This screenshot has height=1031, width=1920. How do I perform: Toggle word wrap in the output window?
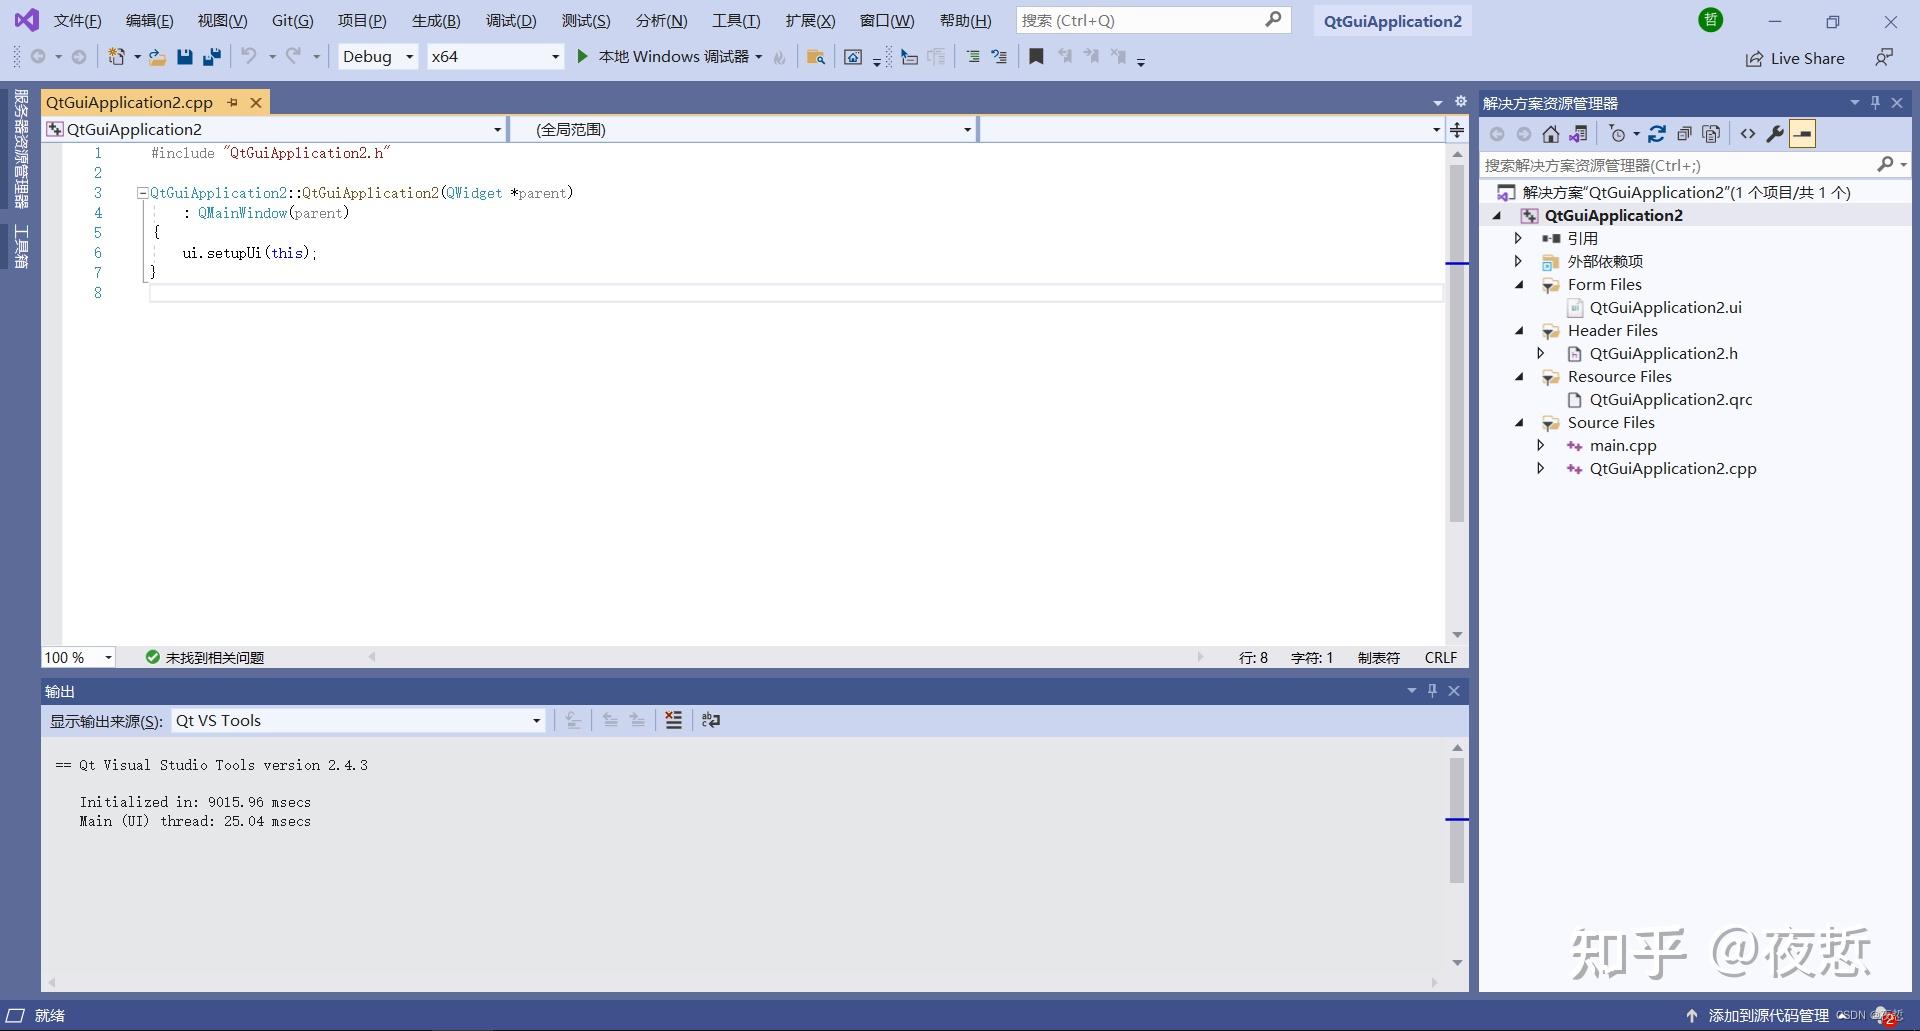(x=711, y=720)
